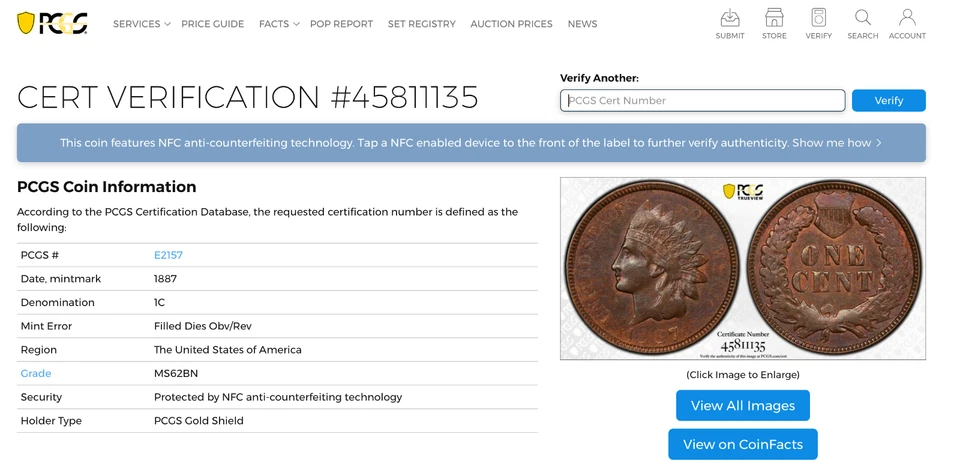
Task: Open the Pop Report menu item
Action: coord(341,24)
